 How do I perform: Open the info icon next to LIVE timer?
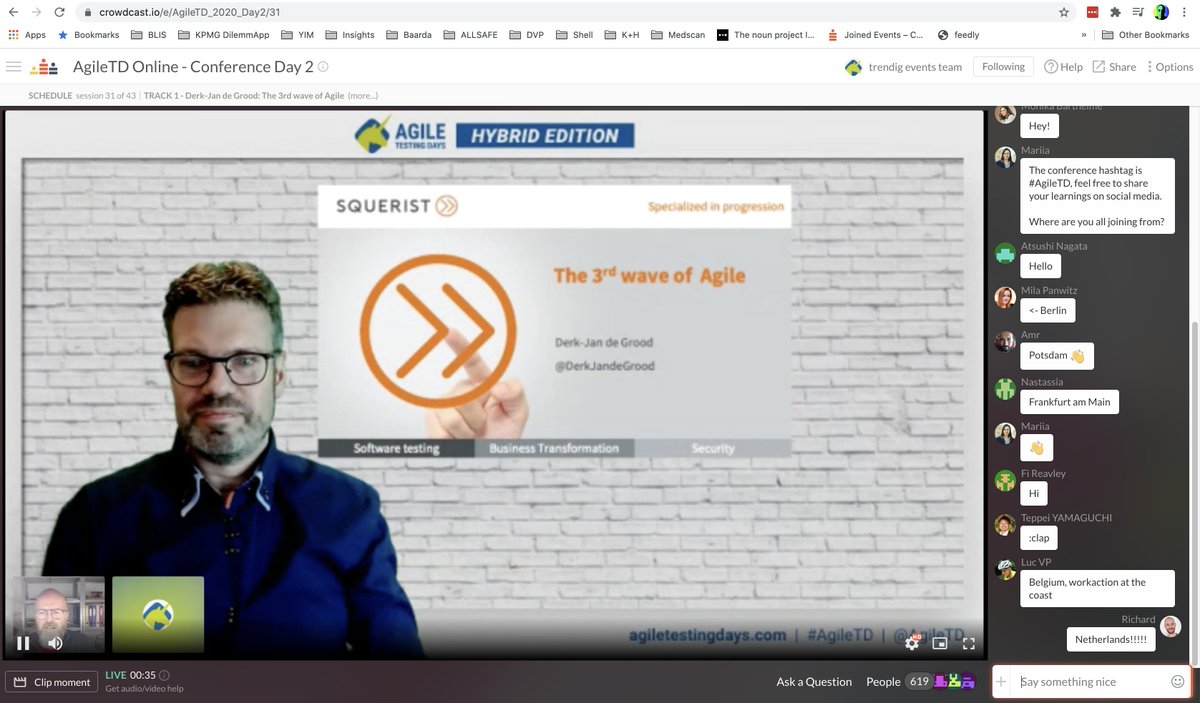tap(164, 675)
